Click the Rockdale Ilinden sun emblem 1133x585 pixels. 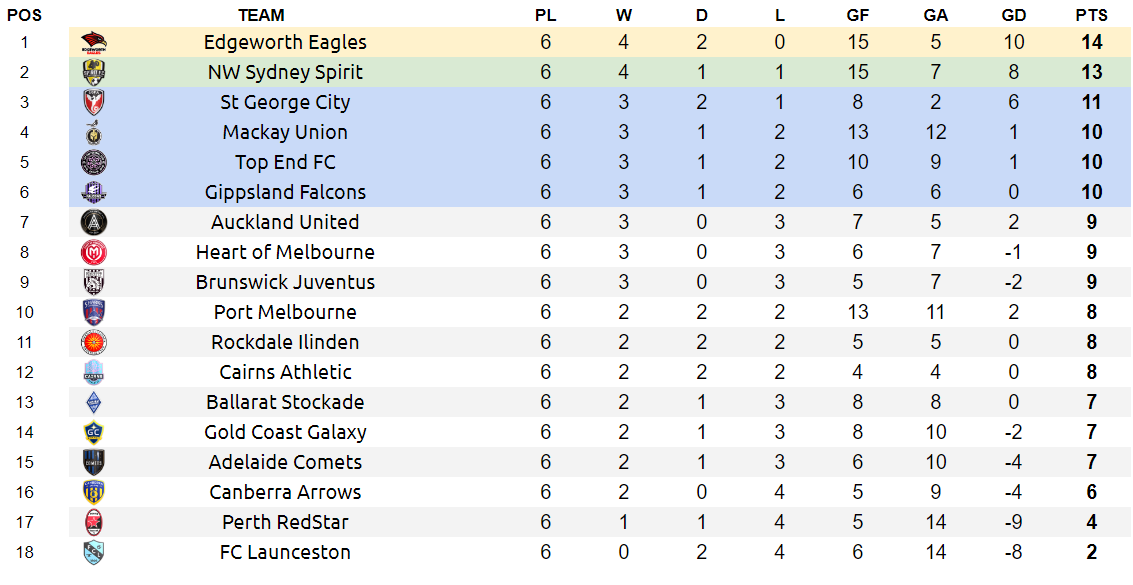click(x=94, y=342)
